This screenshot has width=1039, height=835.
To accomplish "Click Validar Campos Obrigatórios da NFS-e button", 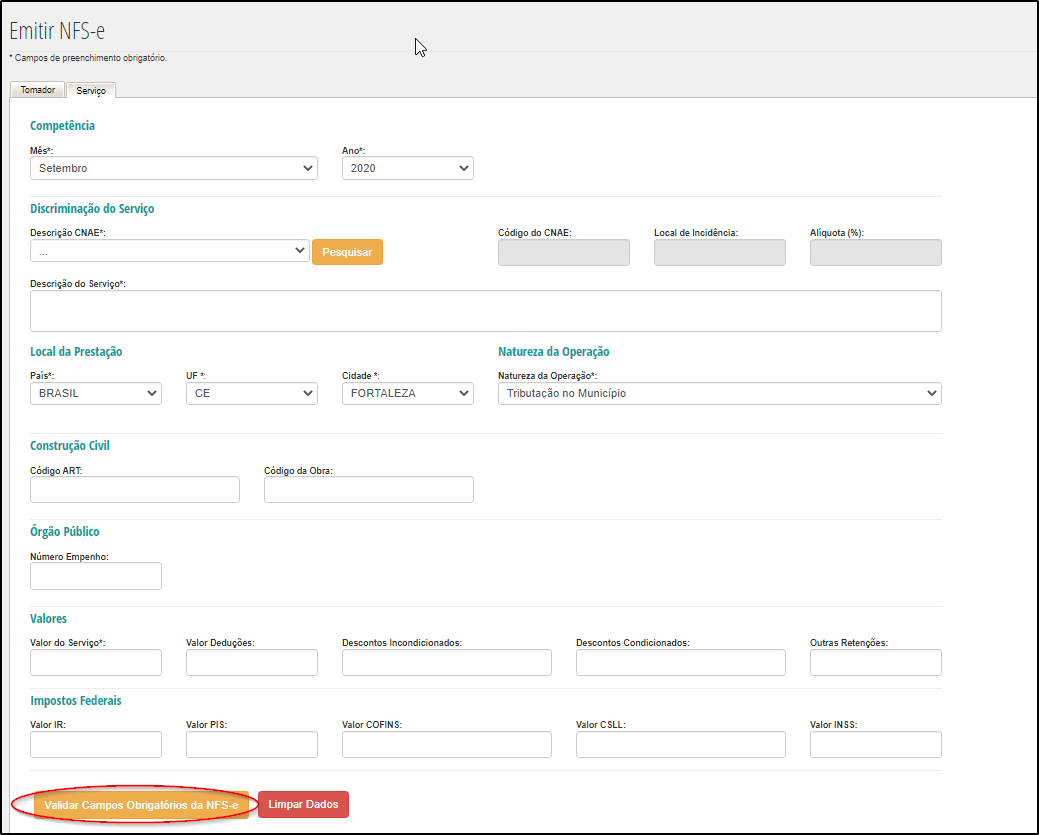I will tap(141, 805).
